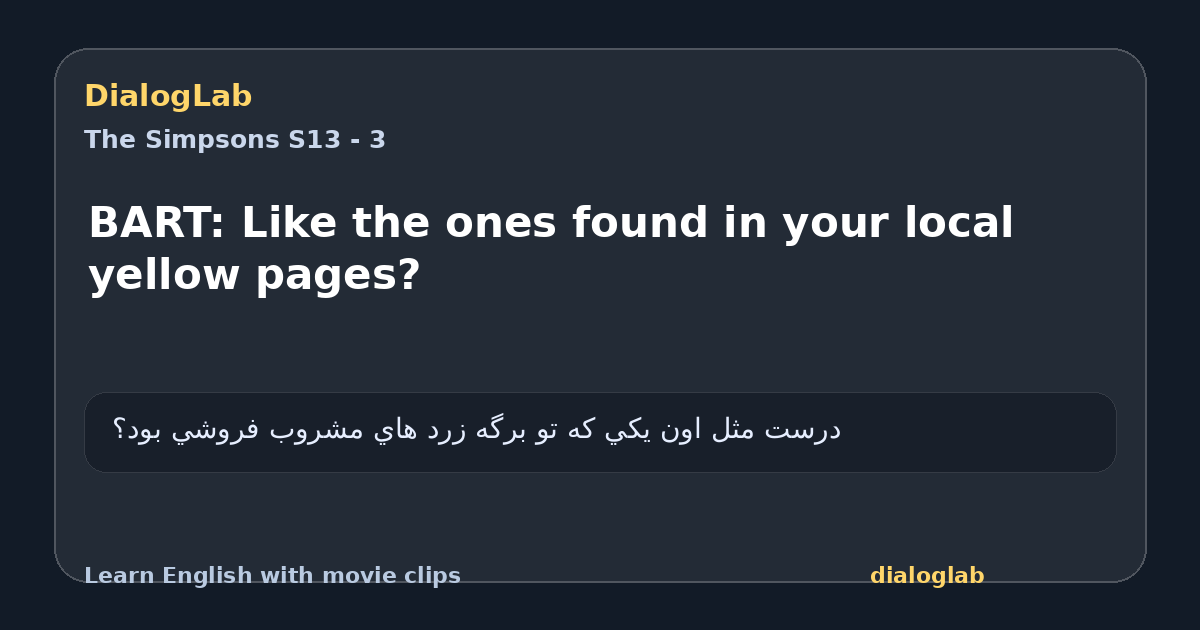Click the DialogLab logo title
Viewport: 1200px width, 630px height.
[x=168, y=97]
